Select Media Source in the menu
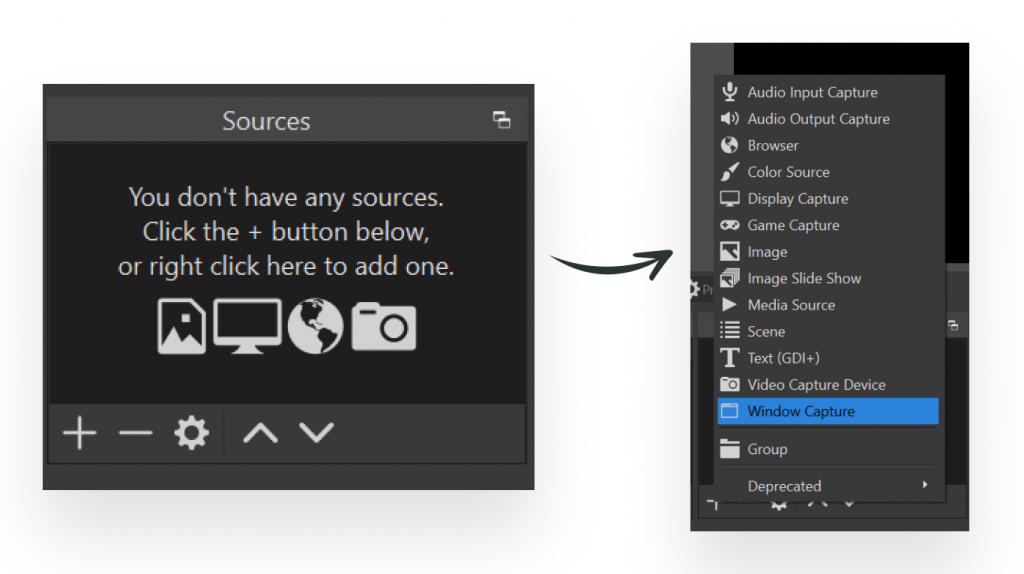1024x574 pixels. click(828, 304)
